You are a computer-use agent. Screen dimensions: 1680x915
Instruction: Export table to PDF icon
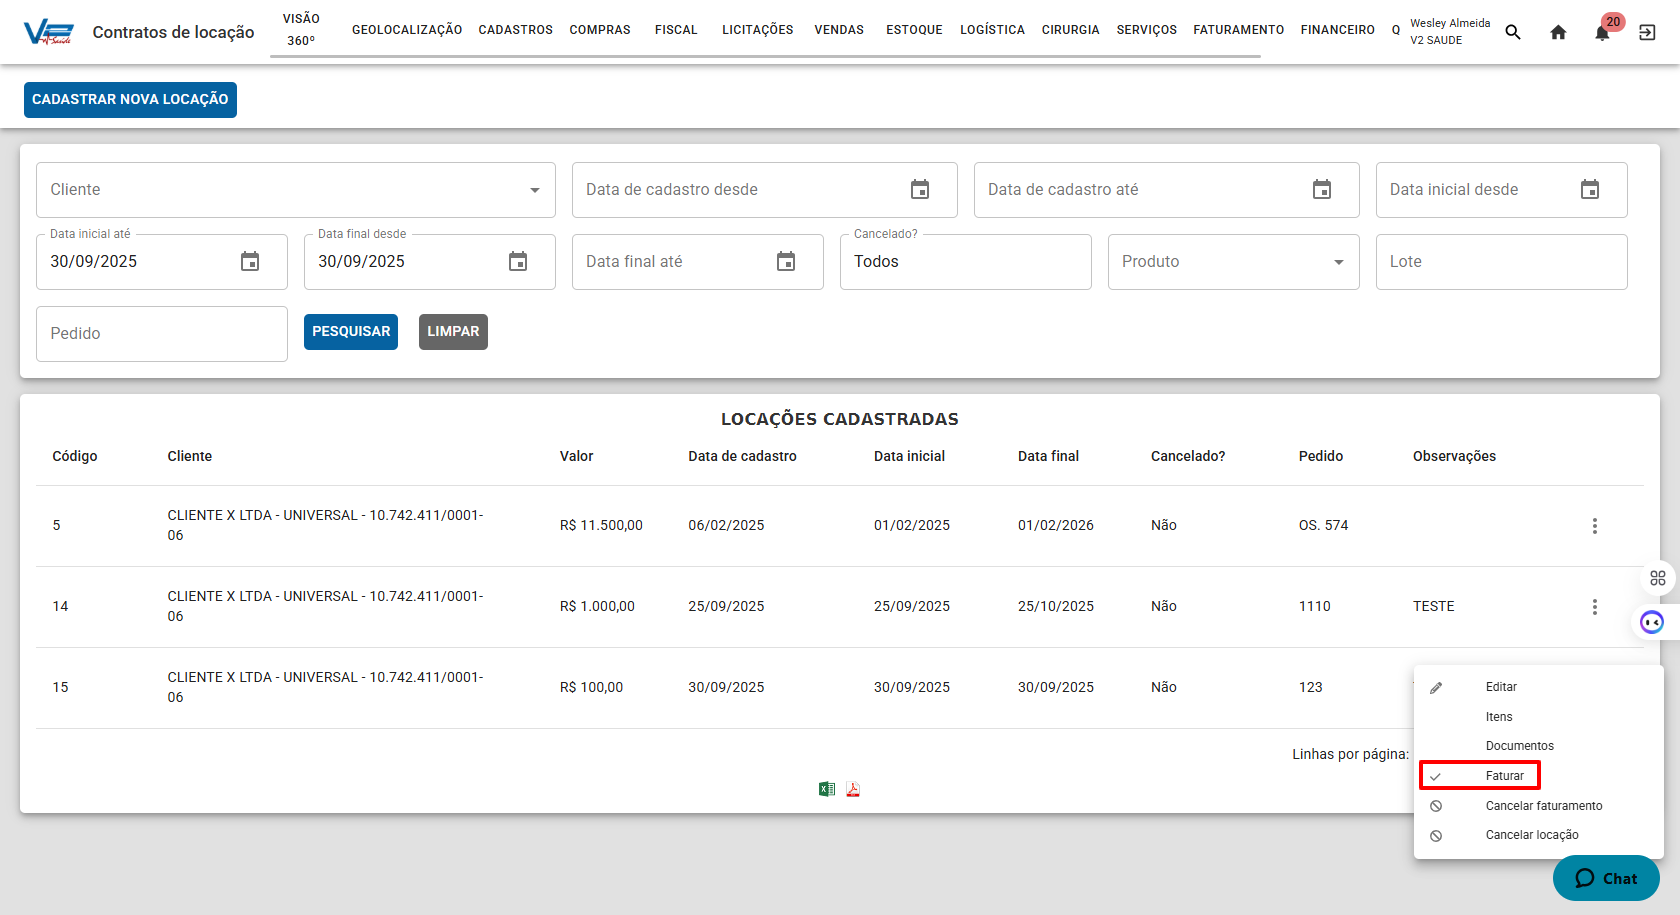(x=853, y=789)
